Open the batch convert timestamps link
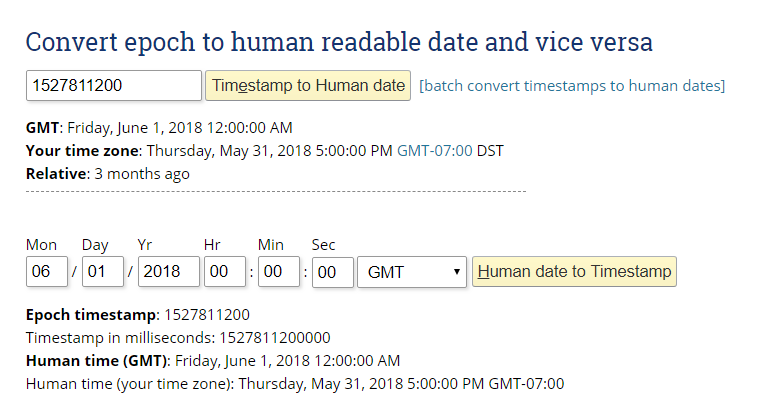762x407 pixels. point(572,86)
